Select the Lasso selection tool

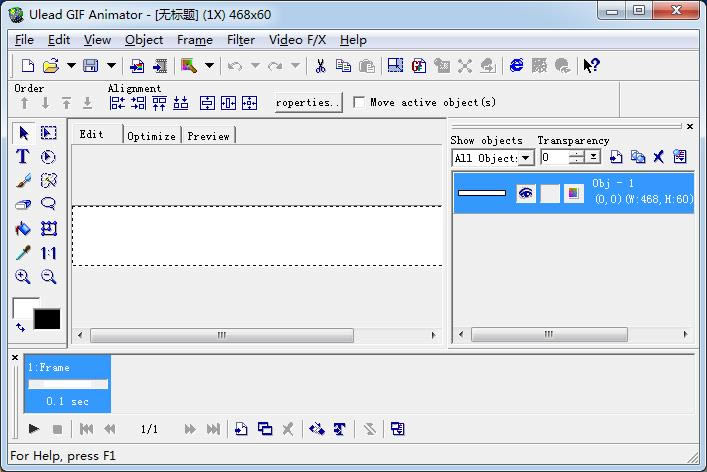[x=48, y=203]
